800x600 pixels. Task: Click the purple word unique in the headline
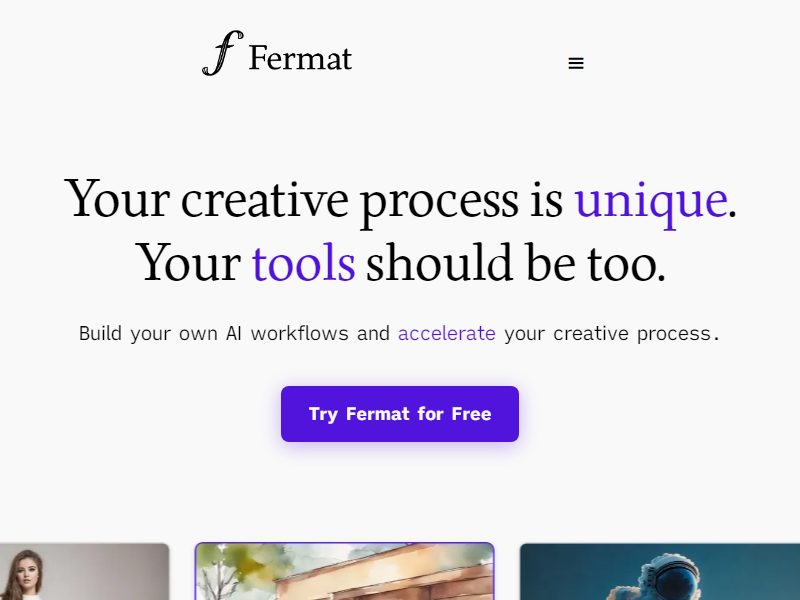[651, 201]
